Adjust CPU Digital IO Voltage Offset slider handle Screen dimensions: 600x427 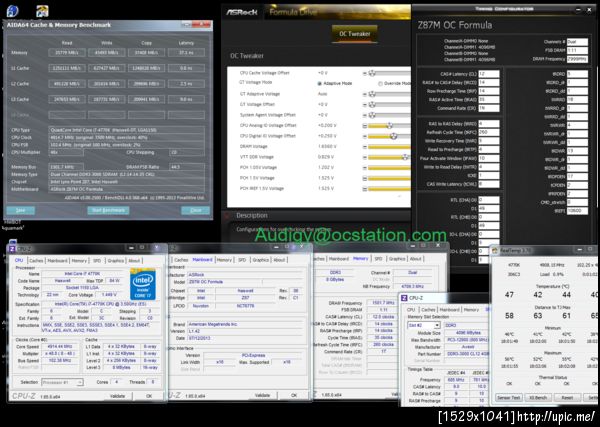pyautogui.click(x=393, y=136)
